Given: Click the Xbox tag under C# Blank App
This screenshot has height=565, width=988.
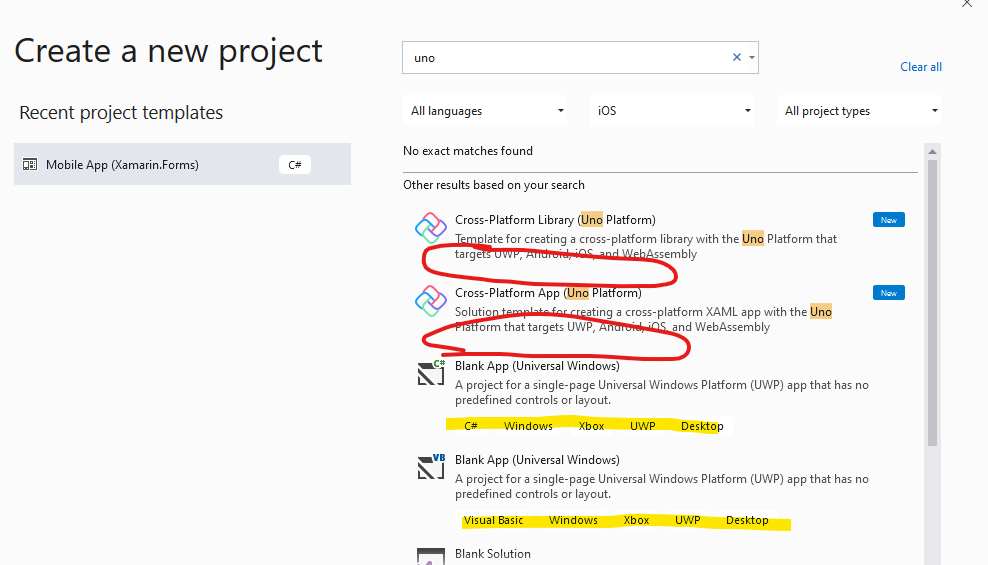Looking at the screenshot, I should point(591,426).
